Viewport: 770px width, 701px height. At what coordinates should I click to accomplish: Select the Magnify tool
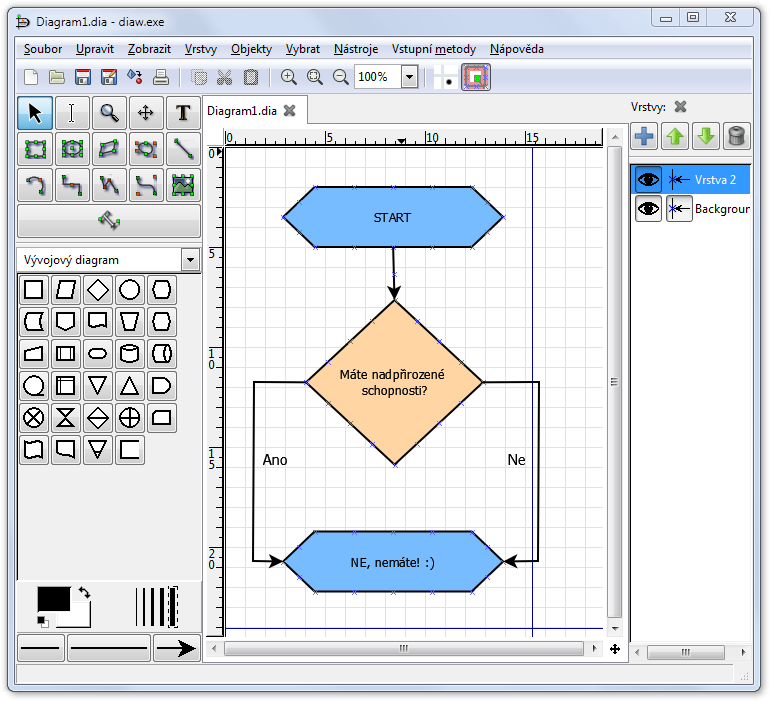coord(109,113)
